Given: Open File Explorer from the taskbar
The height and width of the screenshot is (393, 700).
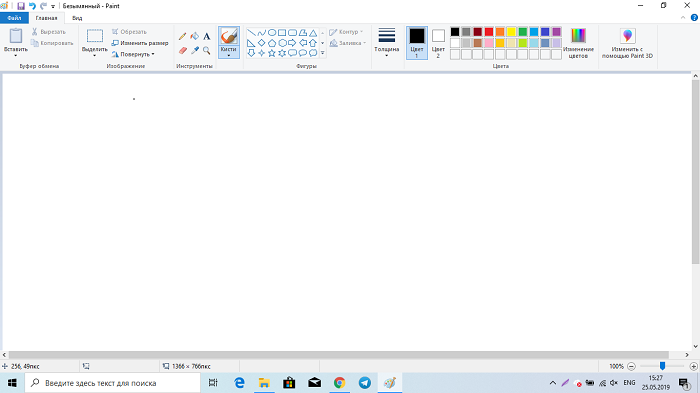Looking at the screenshot, I should (264, 383).
